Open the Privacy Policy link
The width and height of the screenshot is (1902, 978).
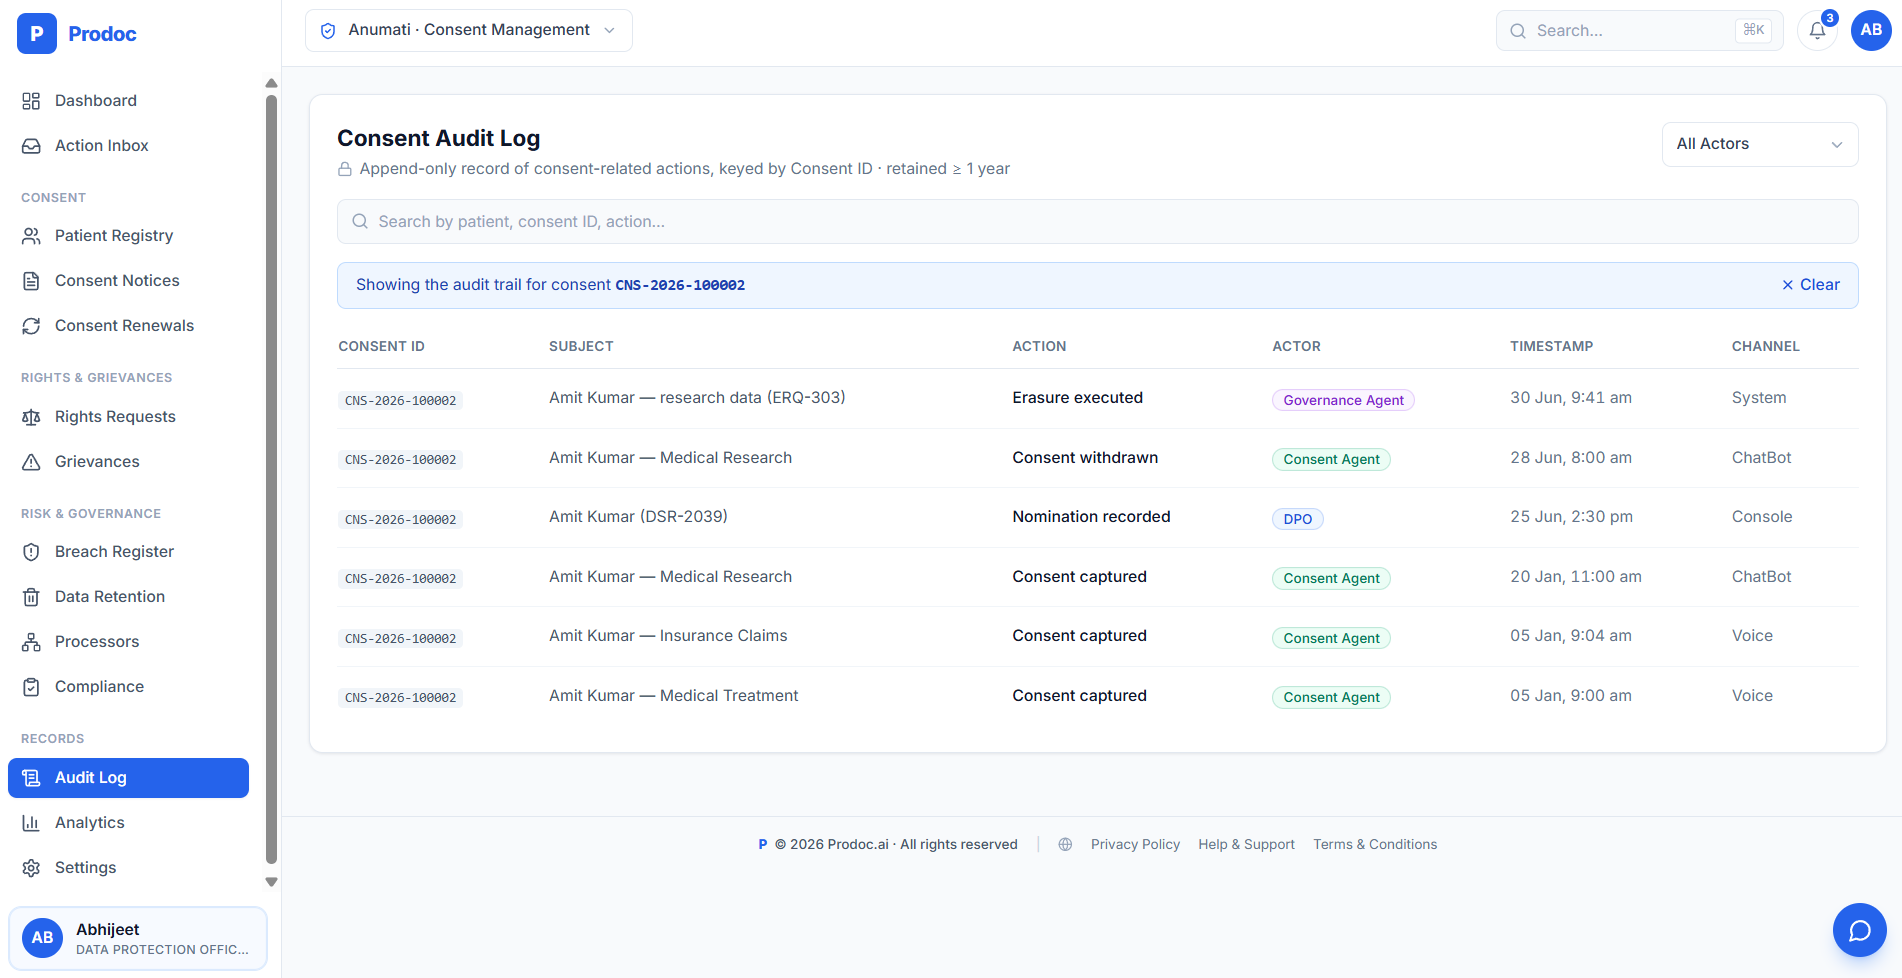[1135, 845]
